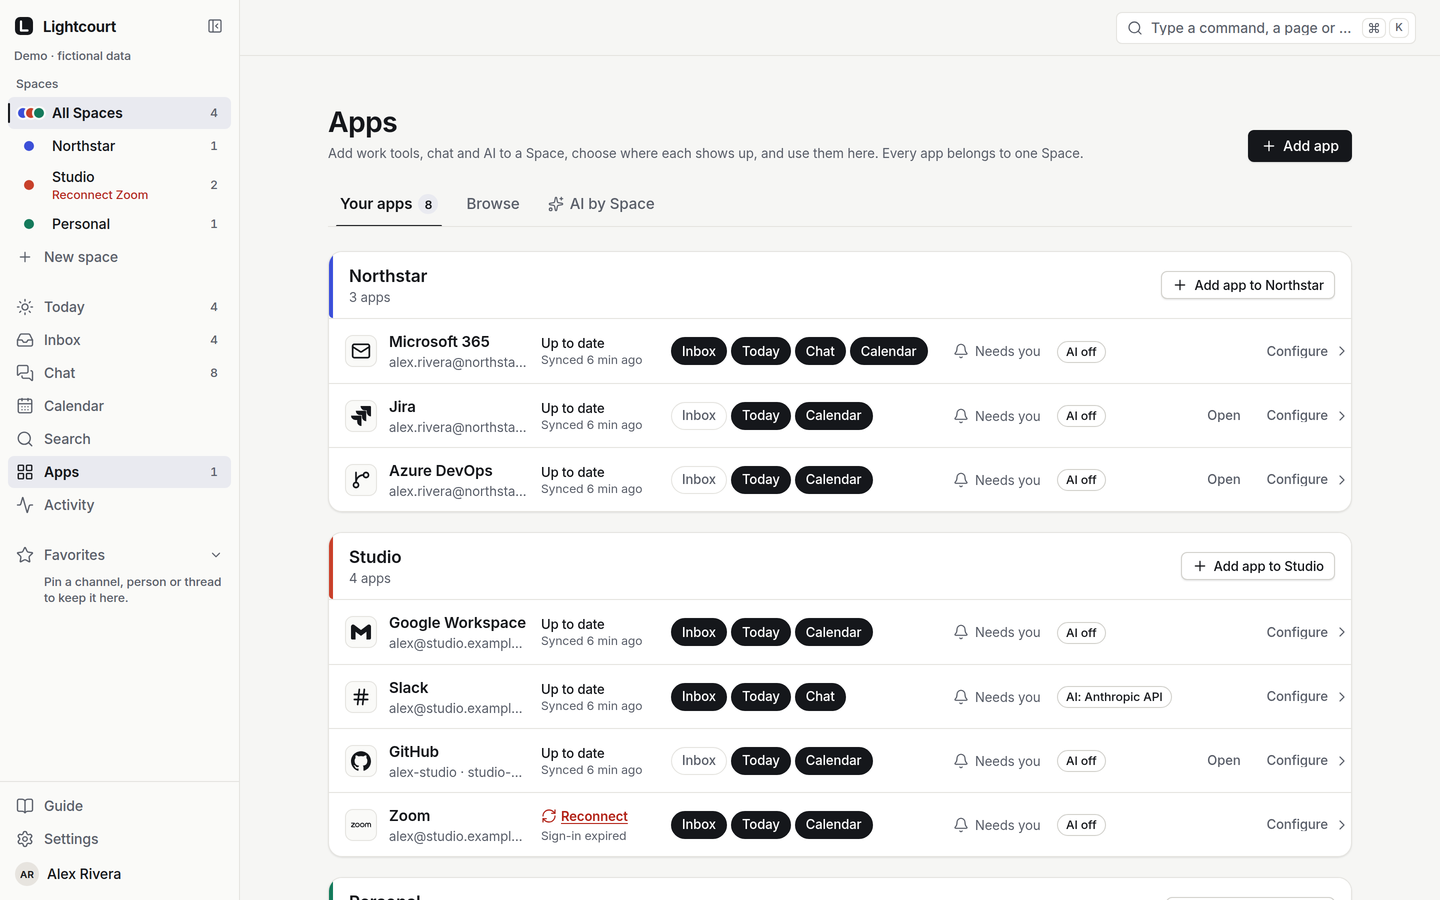Click the bell icon in Zoom row

coord(961,825)
